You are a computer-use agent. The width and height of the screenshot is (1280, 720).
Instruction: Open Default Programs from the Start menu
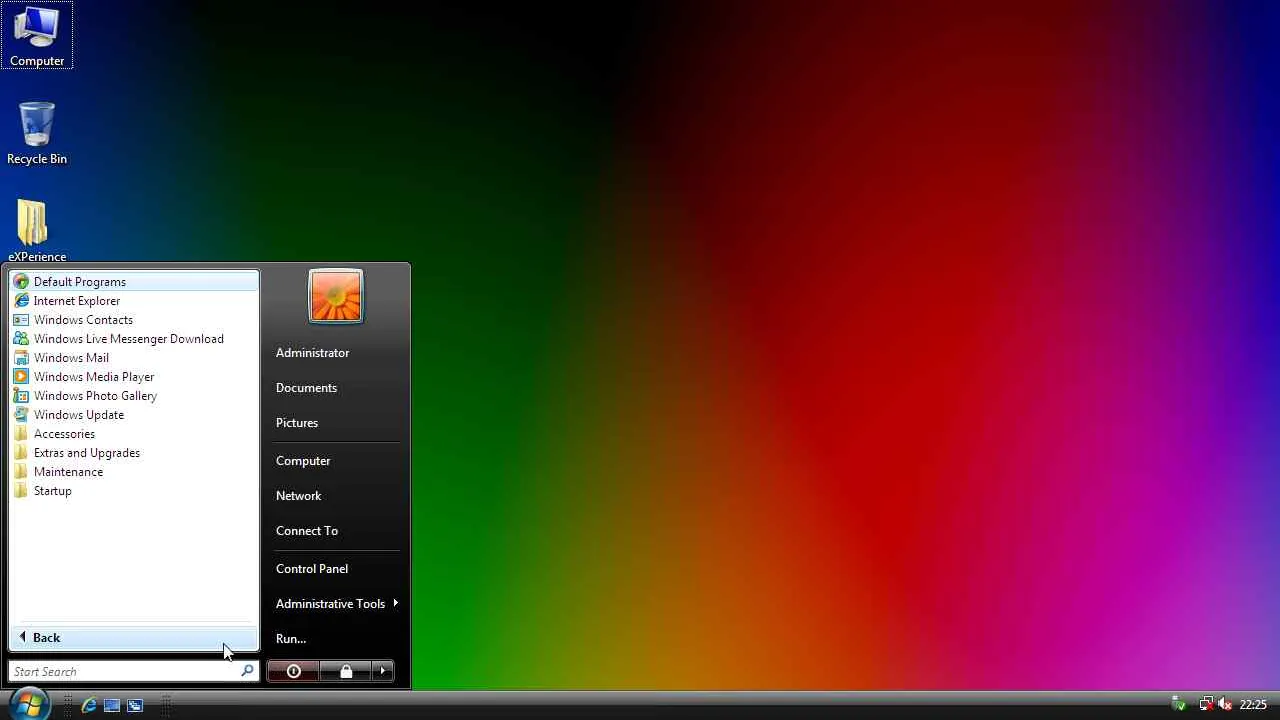point(134,282)
